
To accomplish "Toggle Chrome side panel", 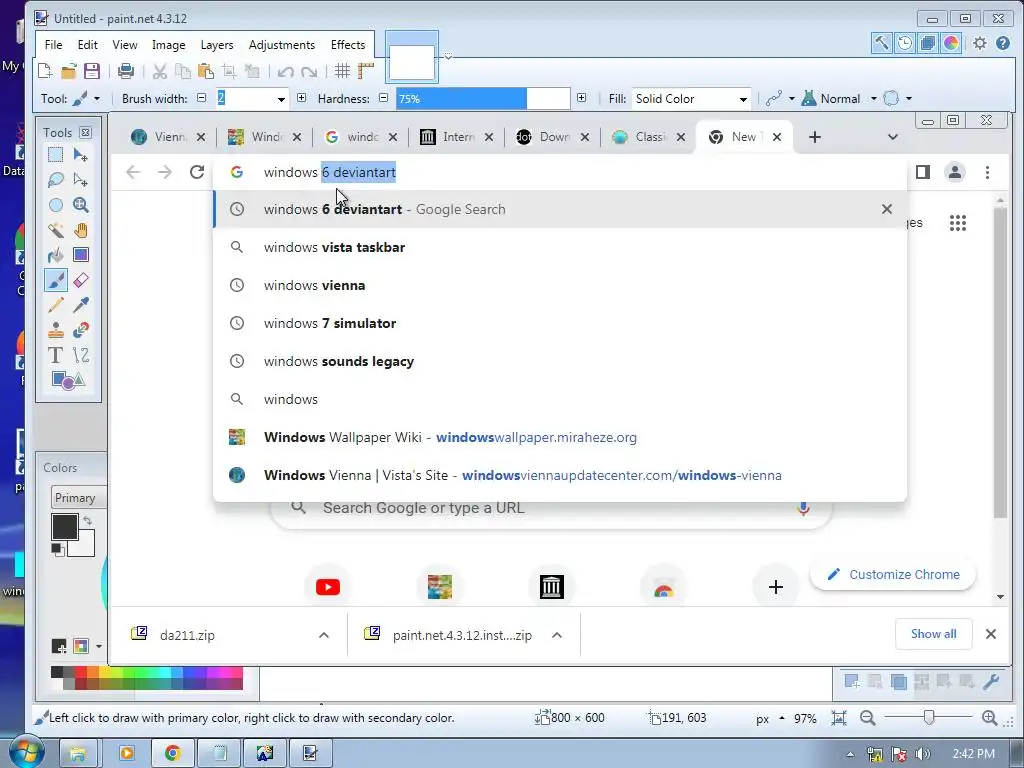I will point(923,172).
